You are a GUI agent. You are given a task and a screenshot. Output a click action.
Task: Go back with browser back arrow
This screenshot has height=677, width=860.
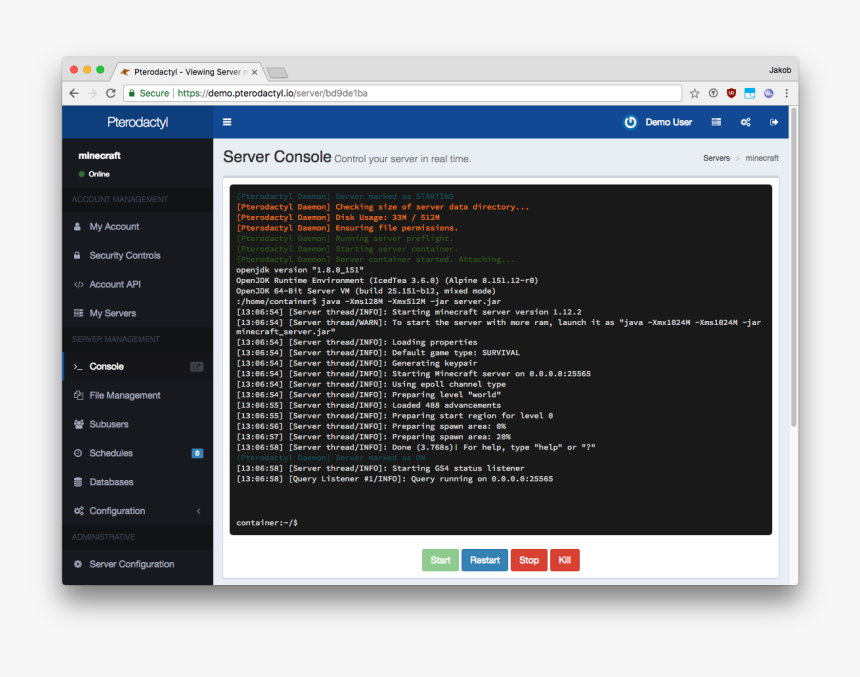(x=74, y=93)
